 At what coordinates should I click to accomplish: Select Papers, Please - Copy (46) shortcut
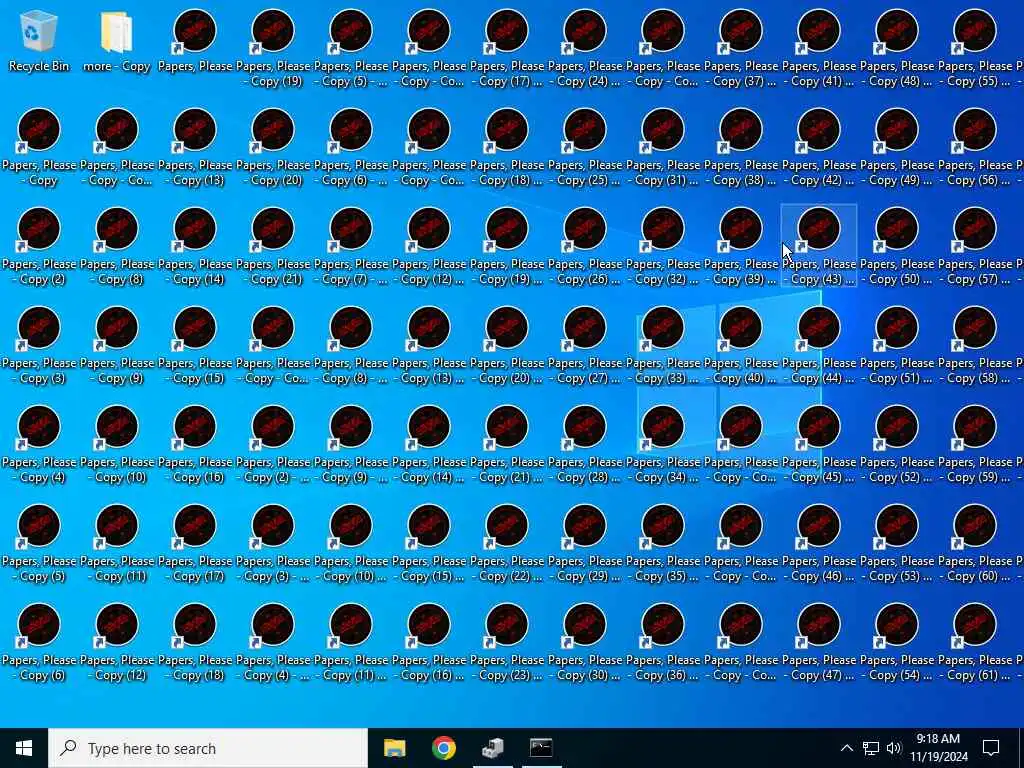(819, 544)
